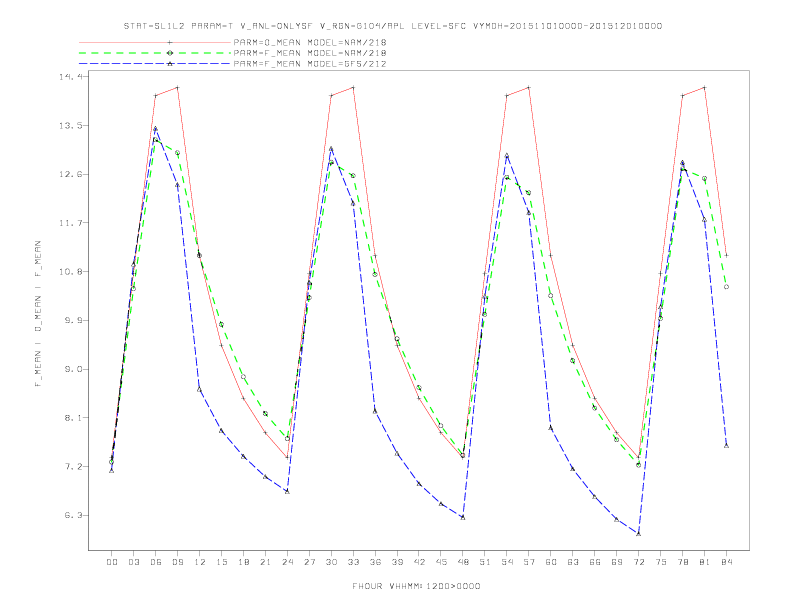Click y-axis tick value 9.9

point(72,321)
